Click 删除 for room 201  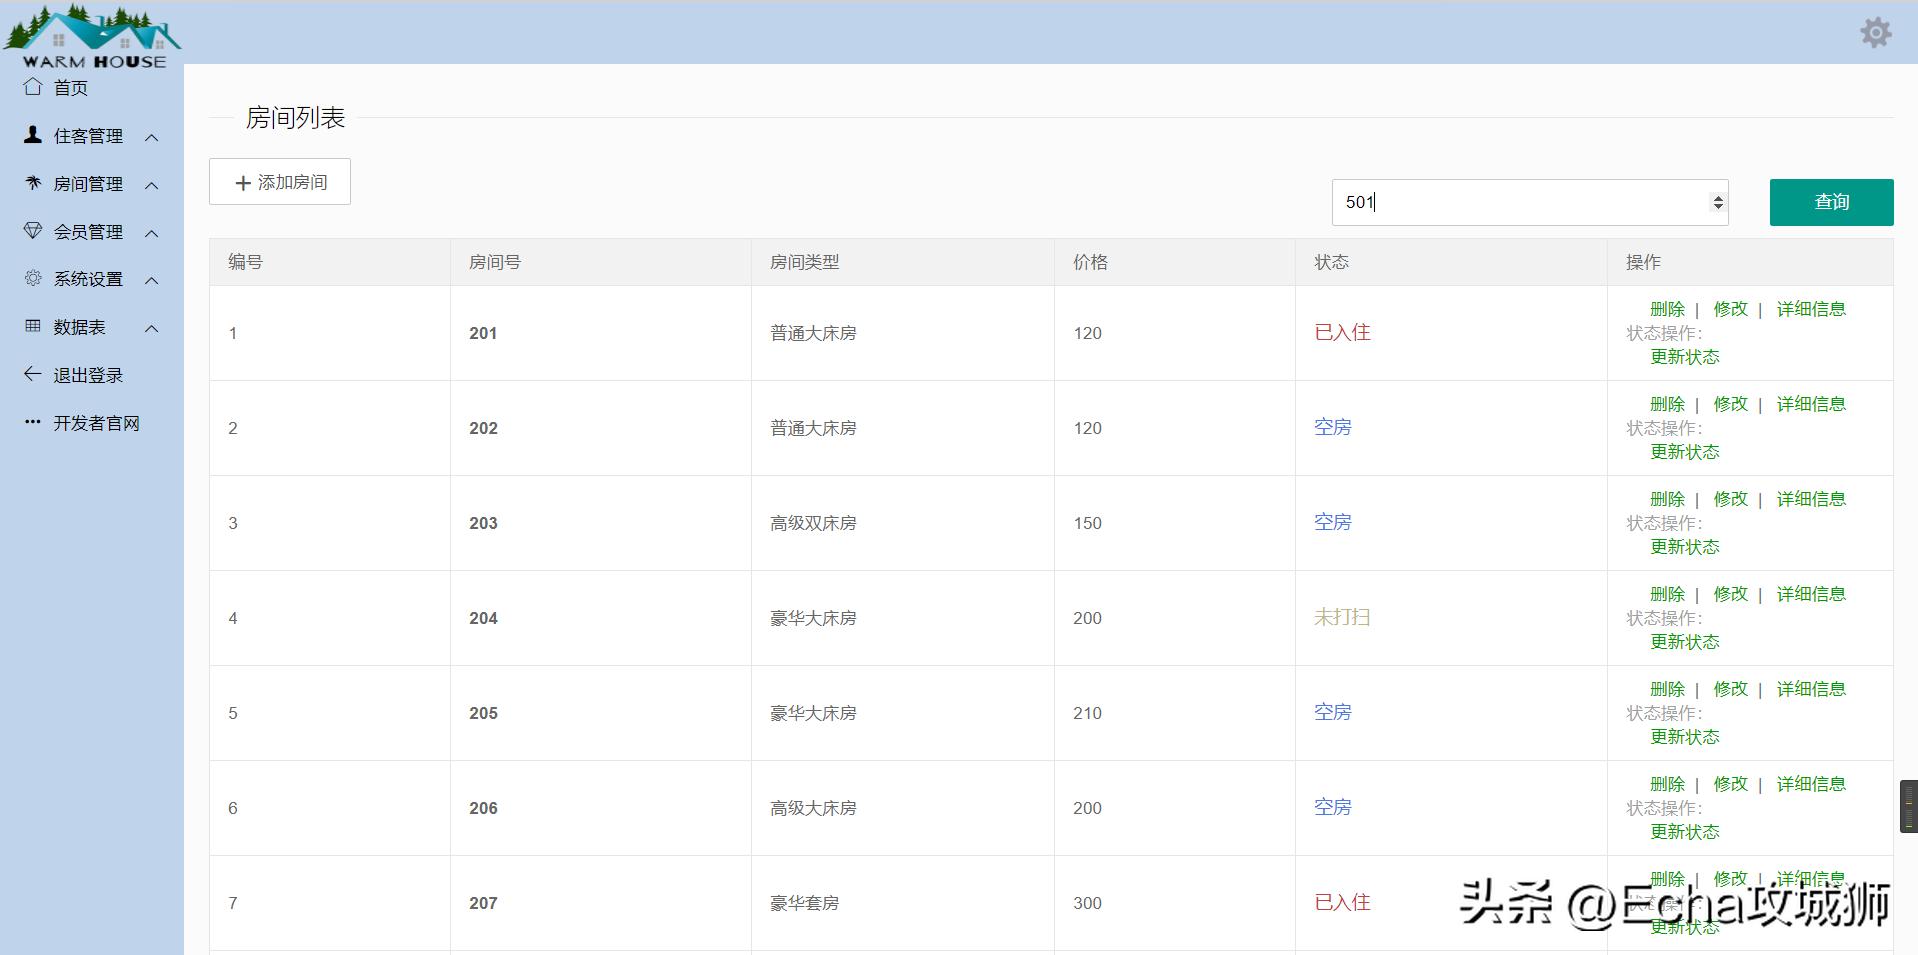(1666, 308)
